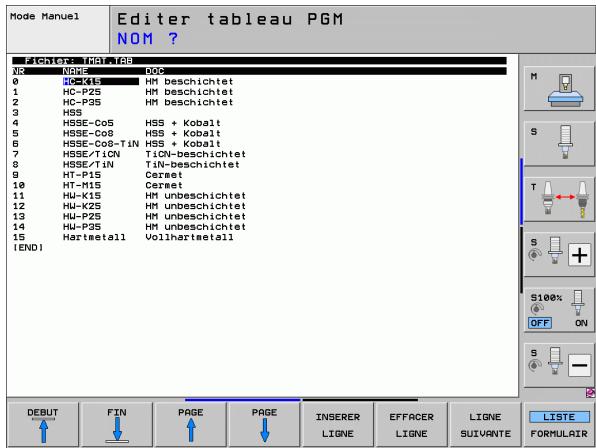Select the HW-K15 name cell
The width and height of the screenshot is (596, 448).
click(82, 195)
